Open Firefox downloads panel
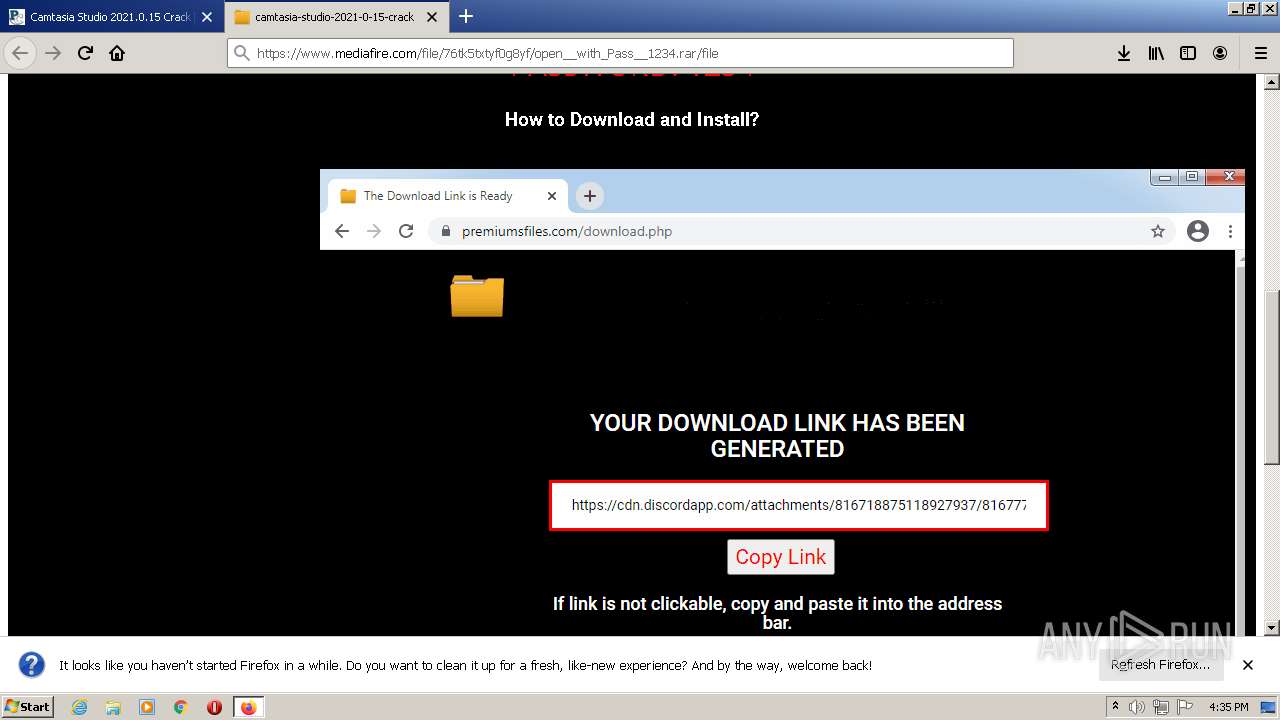This screenshot has height=720, width=1280. click(1124, 53)
